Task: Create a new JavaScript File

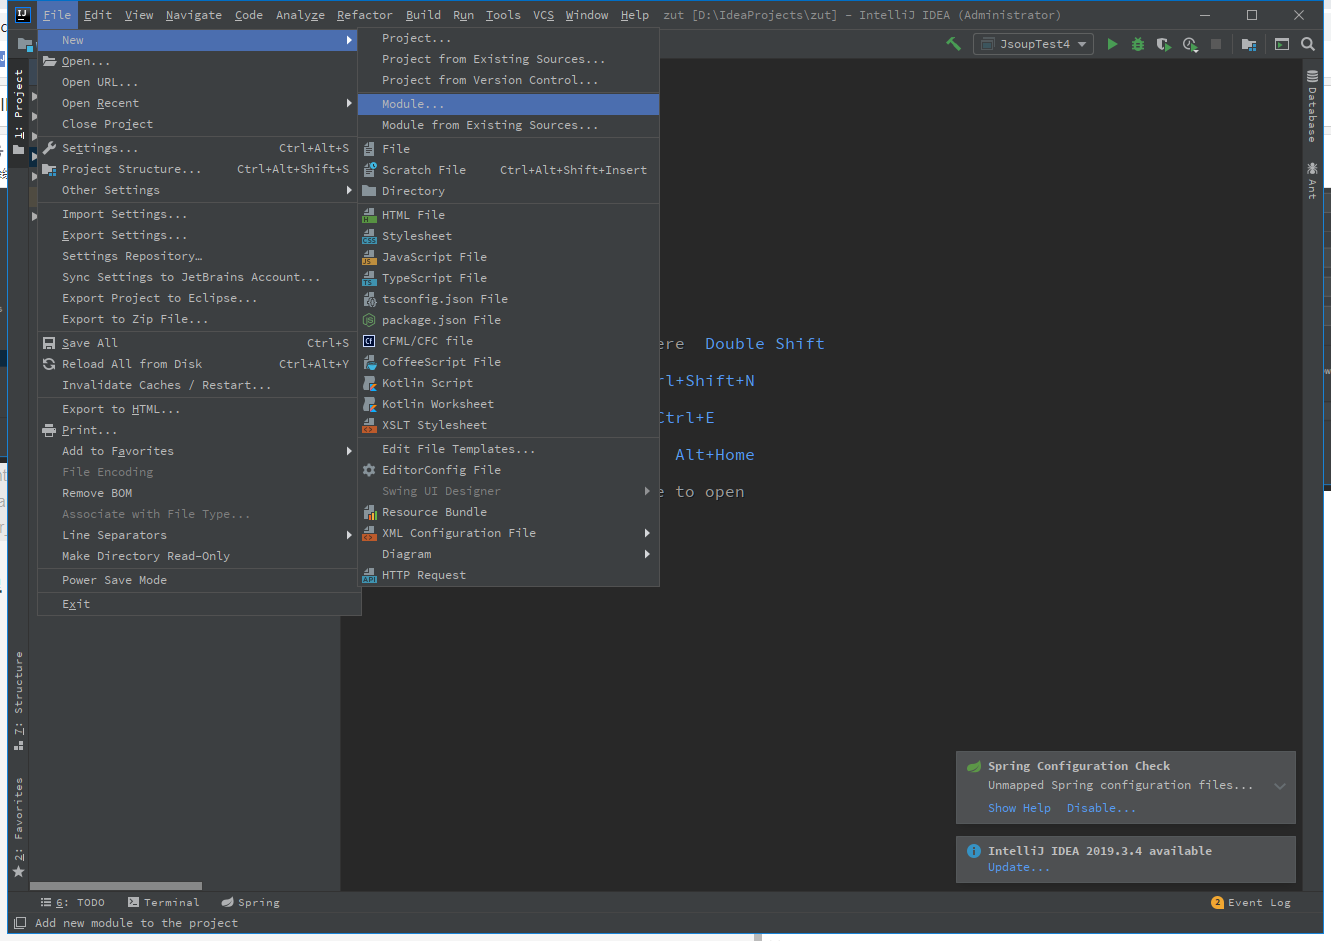Action: (509, 257)
